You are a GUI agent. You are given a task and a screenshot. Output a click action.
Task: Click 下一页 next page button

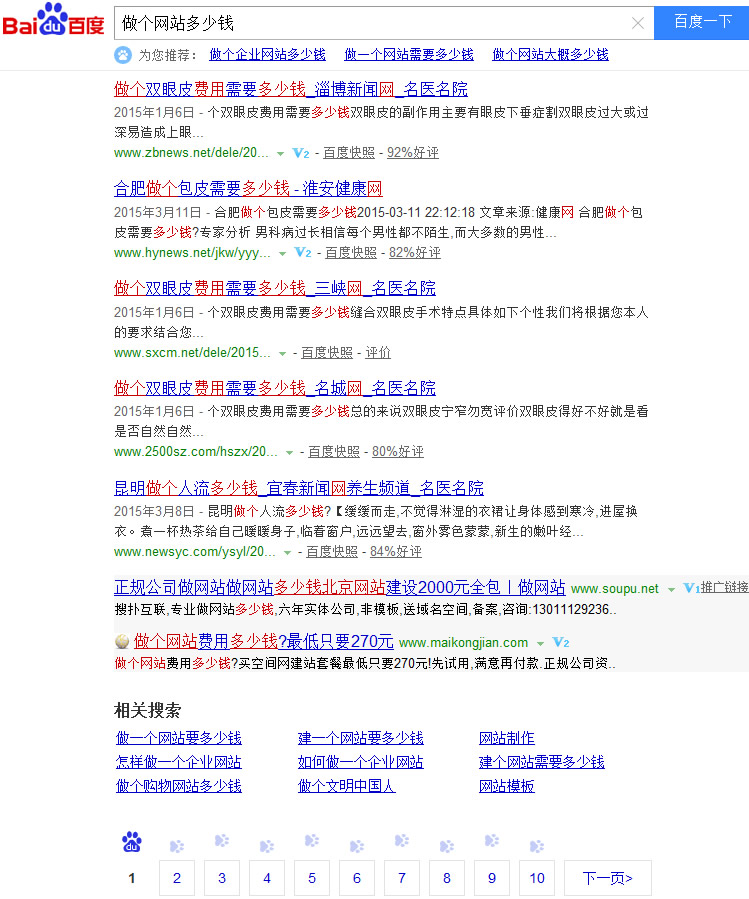[608, 878]
